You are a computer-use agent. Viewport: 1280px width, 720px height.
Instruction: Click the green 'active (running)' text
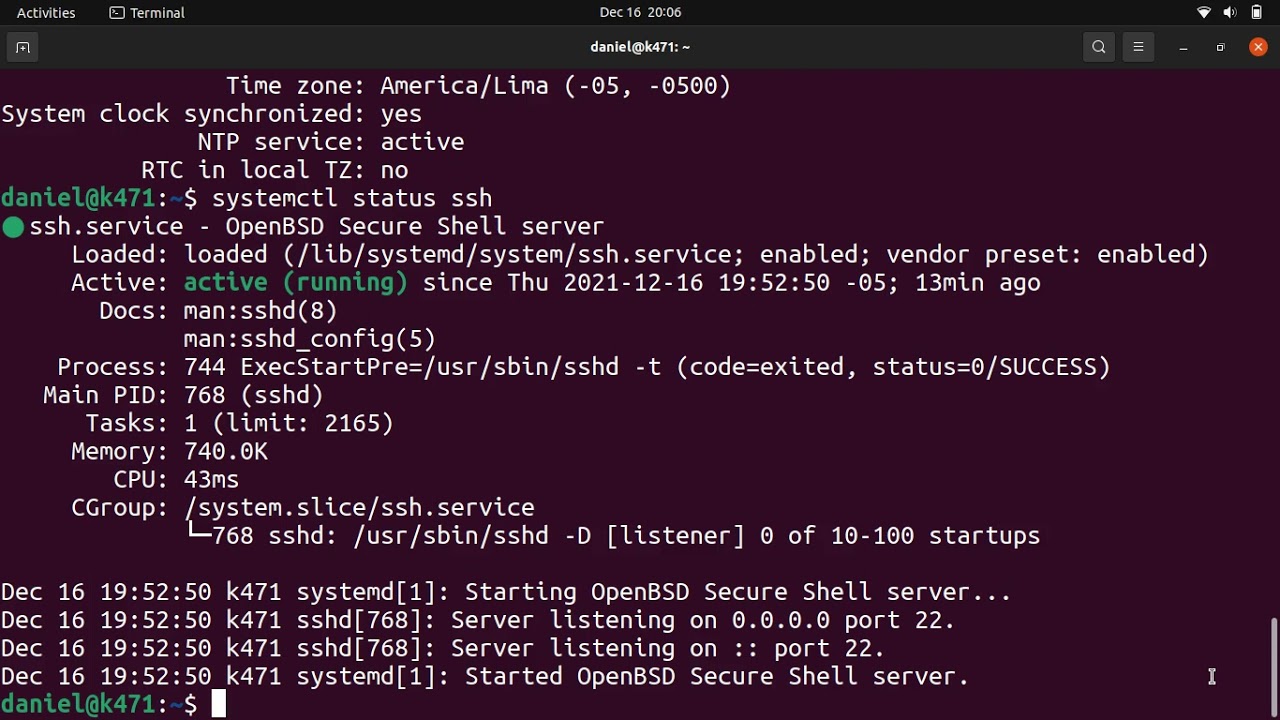coord(295,283)
